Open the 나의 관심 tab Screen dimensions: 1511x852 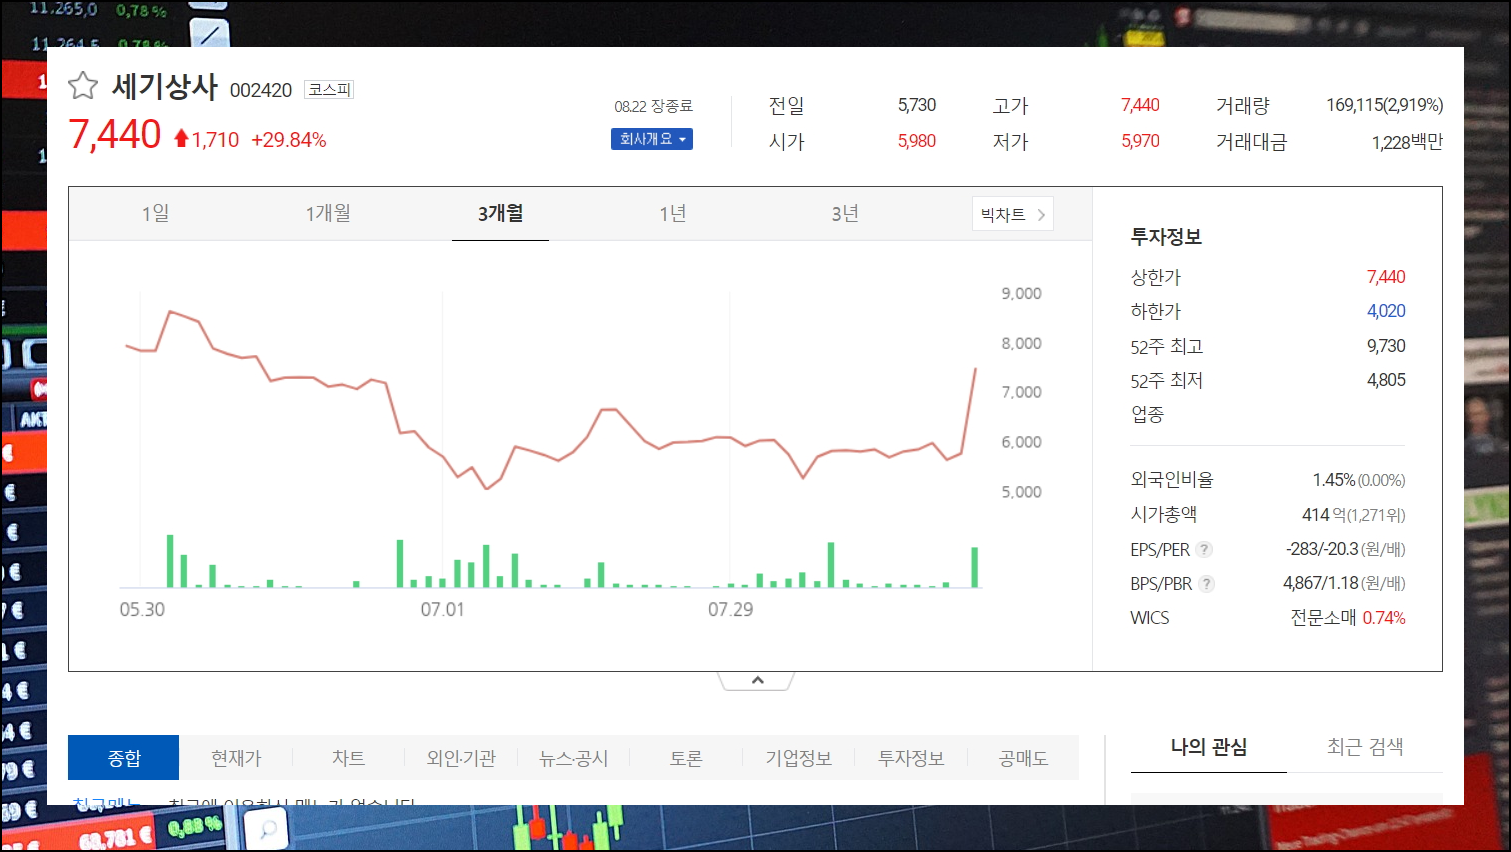pos(1208,747)
